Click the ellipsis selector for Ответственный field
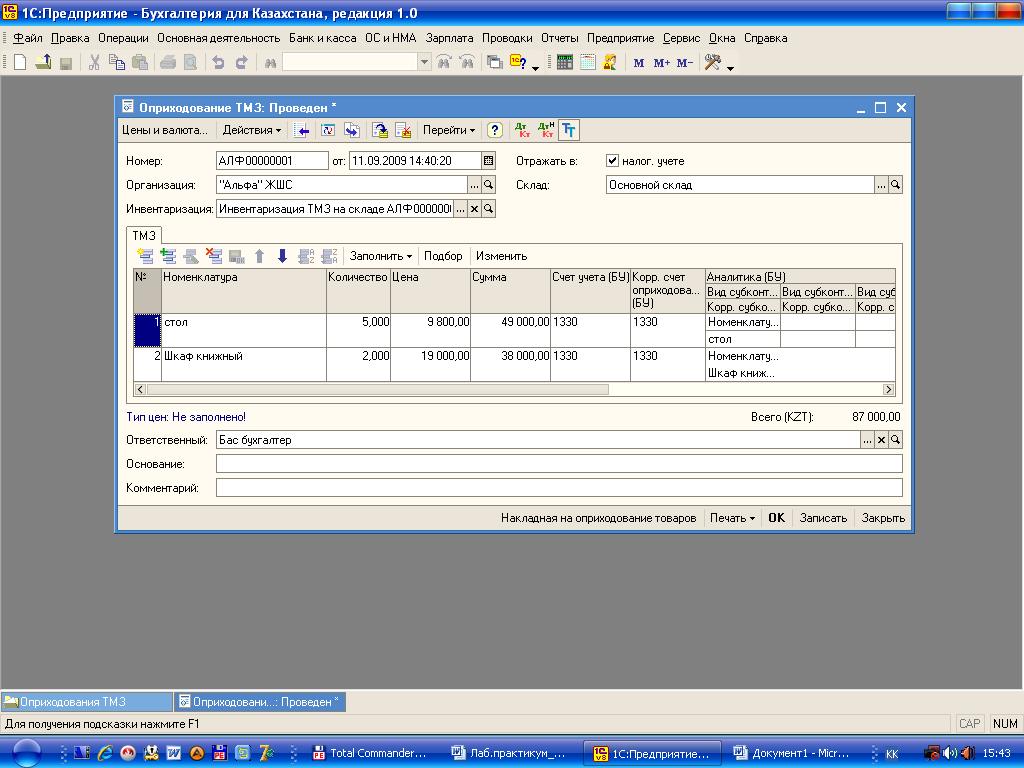The height and width of the screenshot is (768, 1024). 867,440
